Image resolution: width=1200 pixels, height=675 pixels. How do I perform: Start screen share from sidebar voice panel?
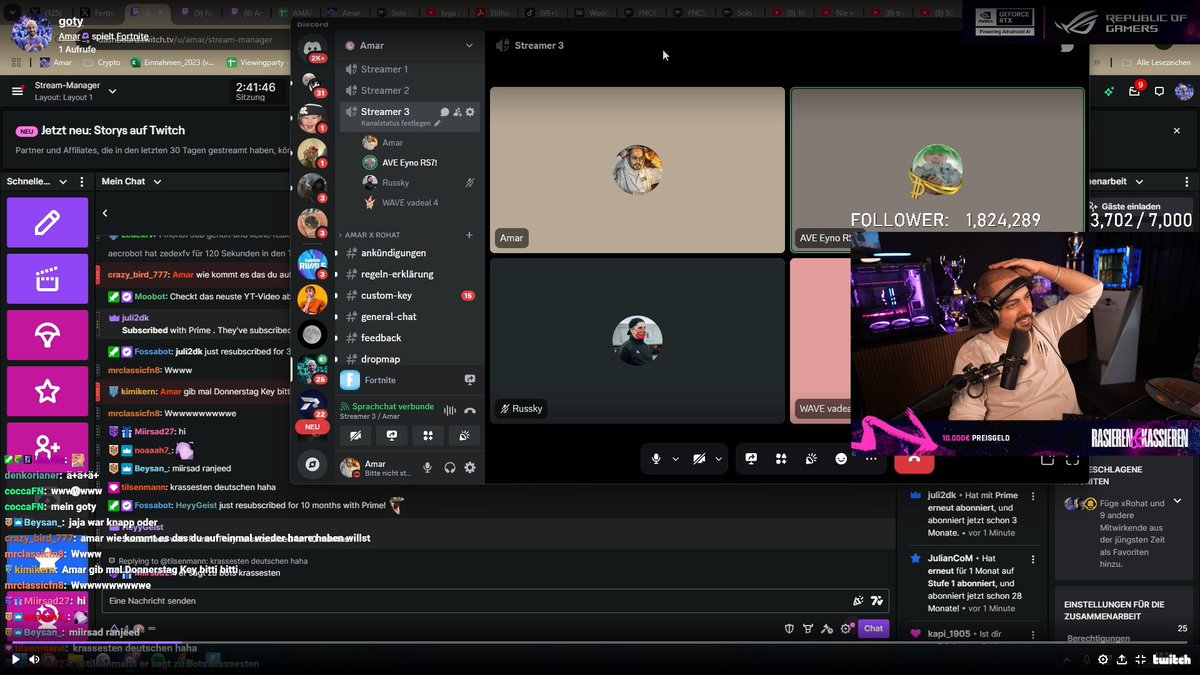coord(391,436)
